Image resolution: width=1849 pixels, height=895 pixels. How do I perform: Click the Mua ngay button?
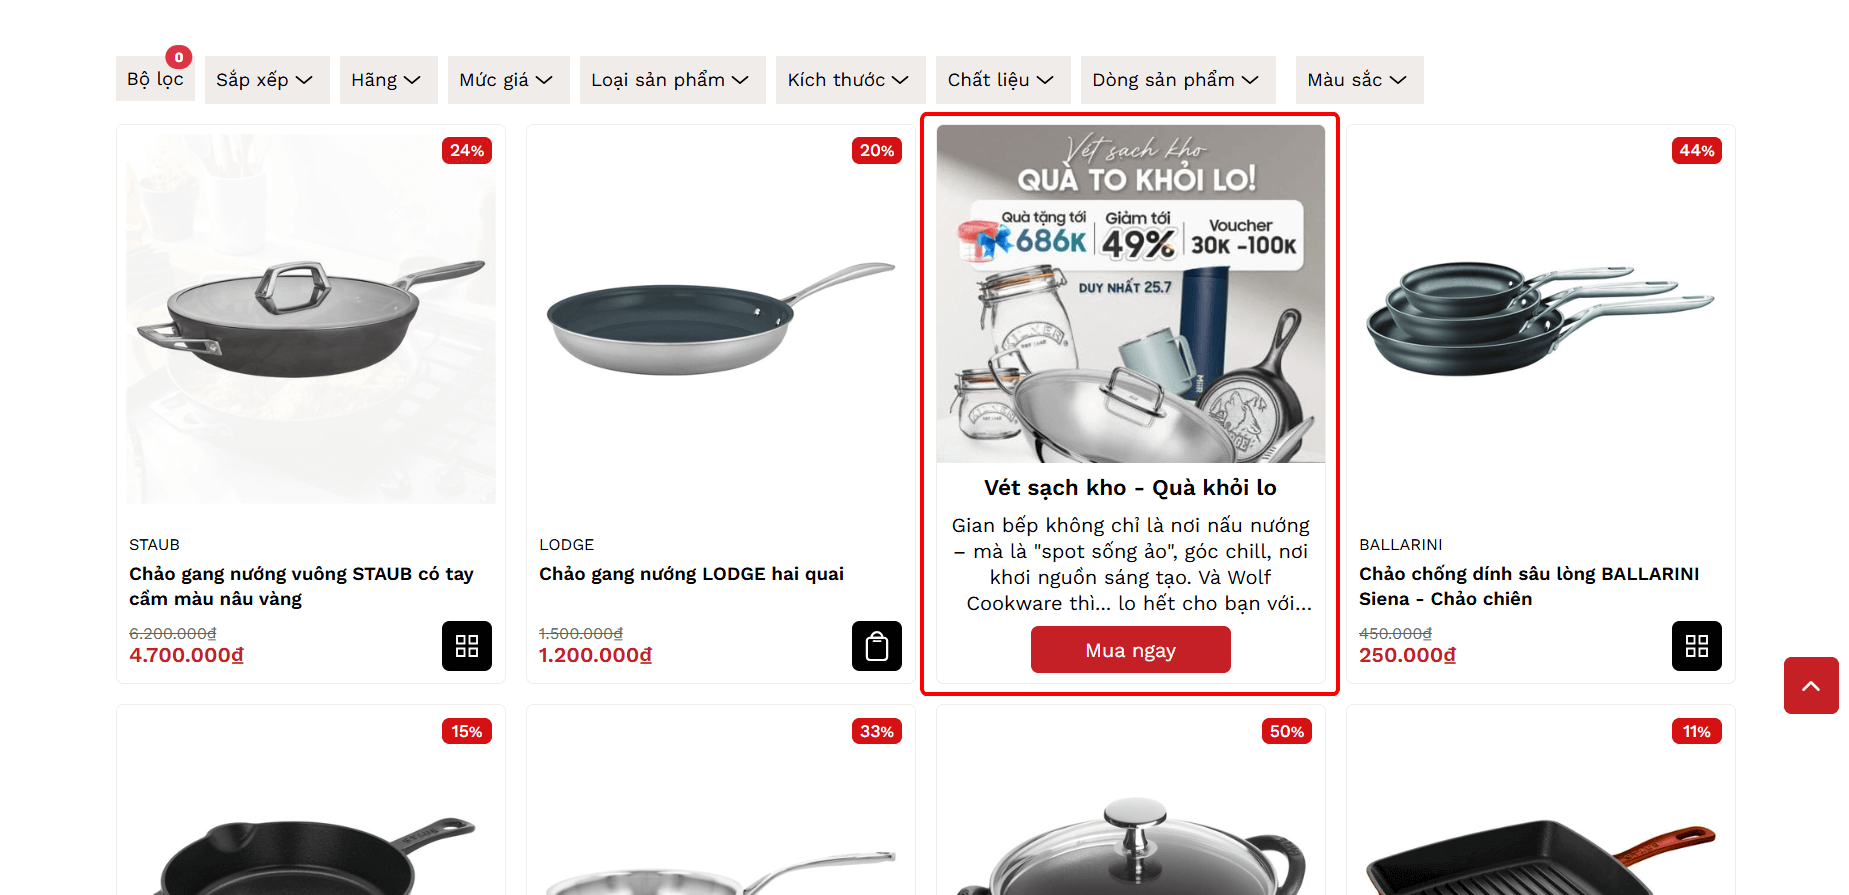[1131, 650]
